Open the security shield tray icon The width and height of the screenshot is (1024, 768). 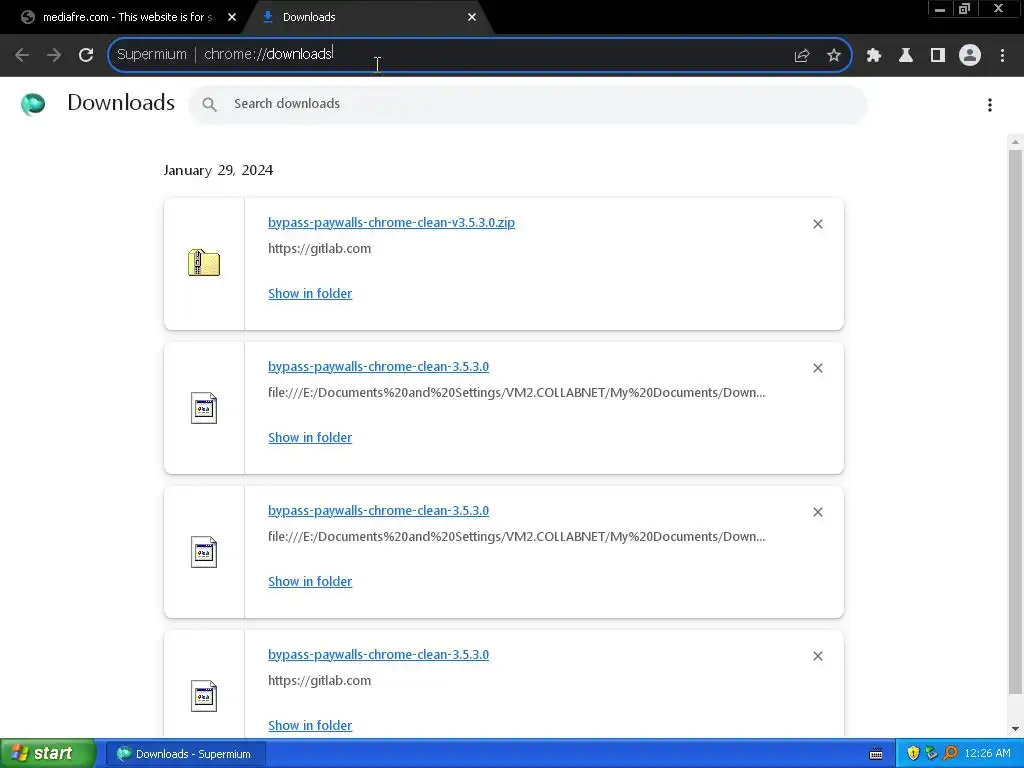point(913,754)
